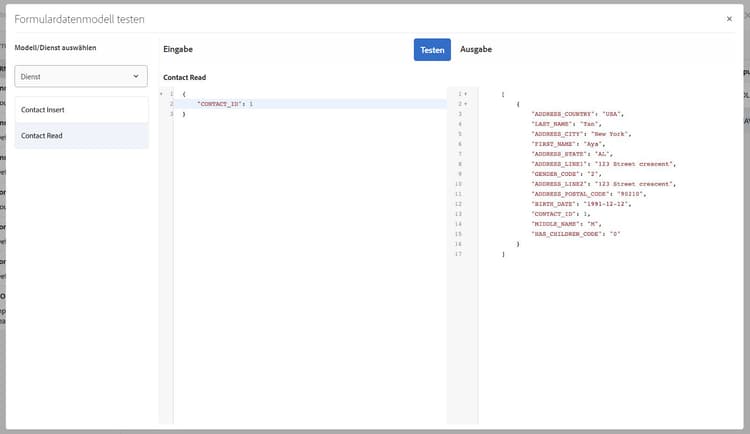This screenshot has width=750, height=434.
Task: Click the "CONTACT_ID": 1 output line
Action: click(x=561, y=214)
